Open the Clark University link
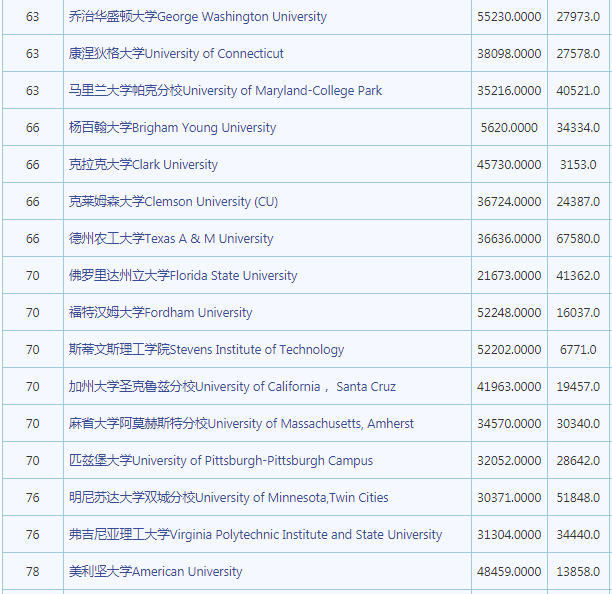 click(143, 165)
